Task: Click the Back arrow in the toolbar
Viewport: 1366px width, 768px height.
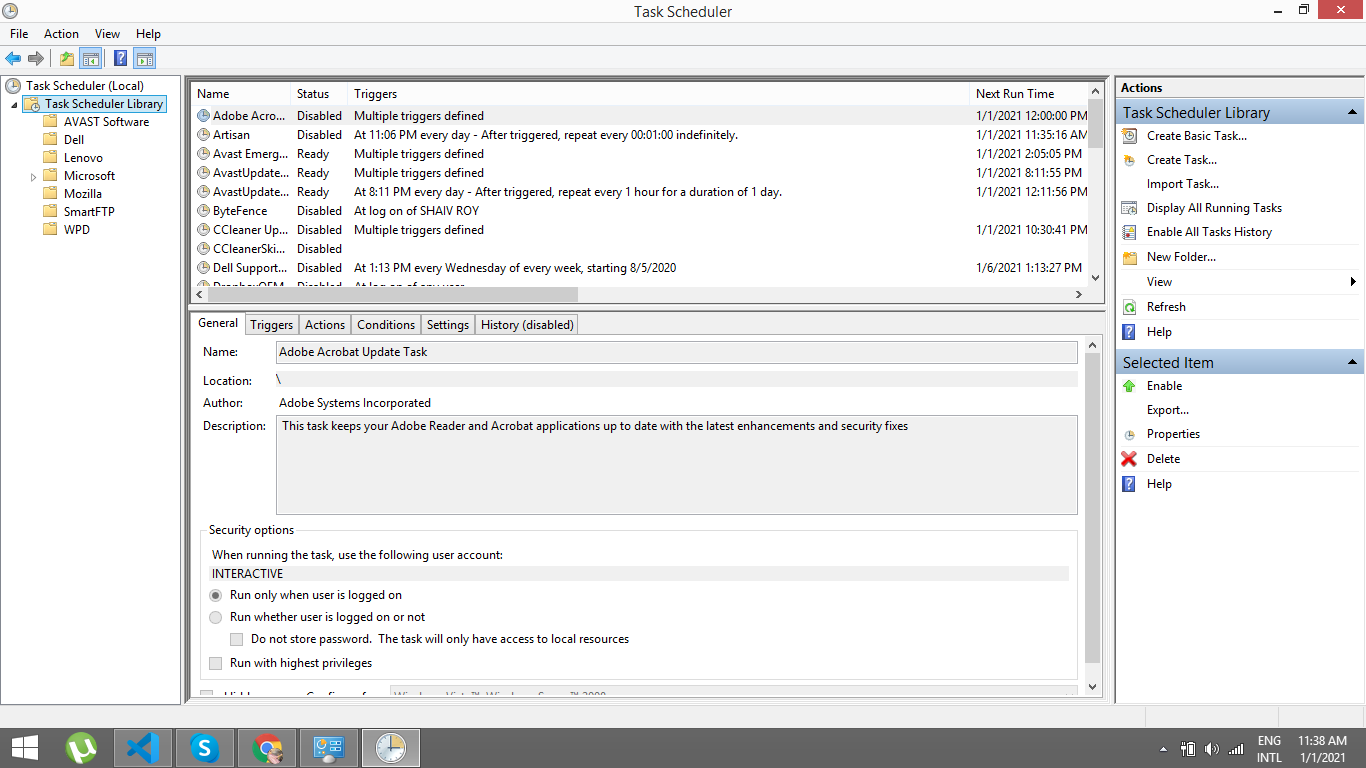Action: [x=13, y=58]
